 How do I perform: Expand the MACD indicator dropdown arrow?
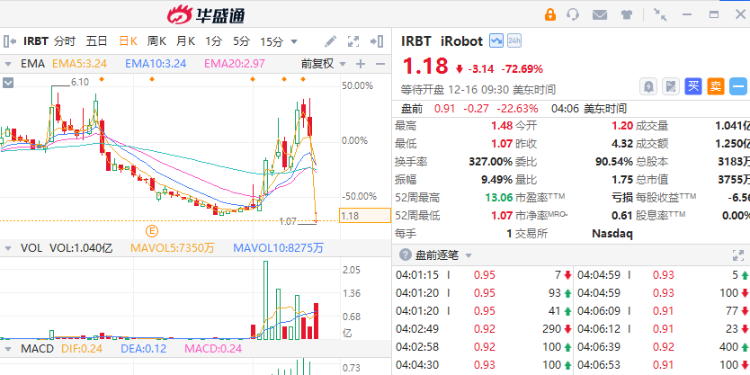coord(8,349)
